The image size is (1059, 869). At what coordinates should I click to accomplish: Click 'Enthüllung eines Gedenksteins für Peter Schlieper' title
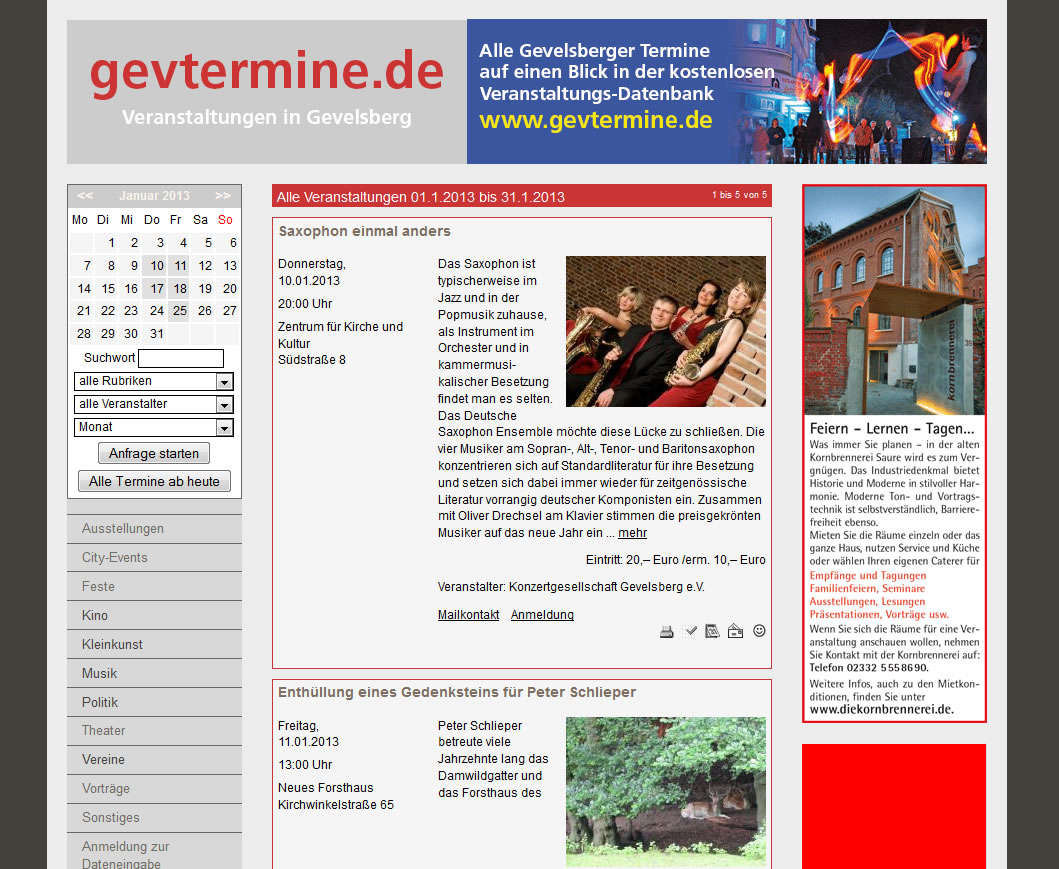[x=457, y=693]
